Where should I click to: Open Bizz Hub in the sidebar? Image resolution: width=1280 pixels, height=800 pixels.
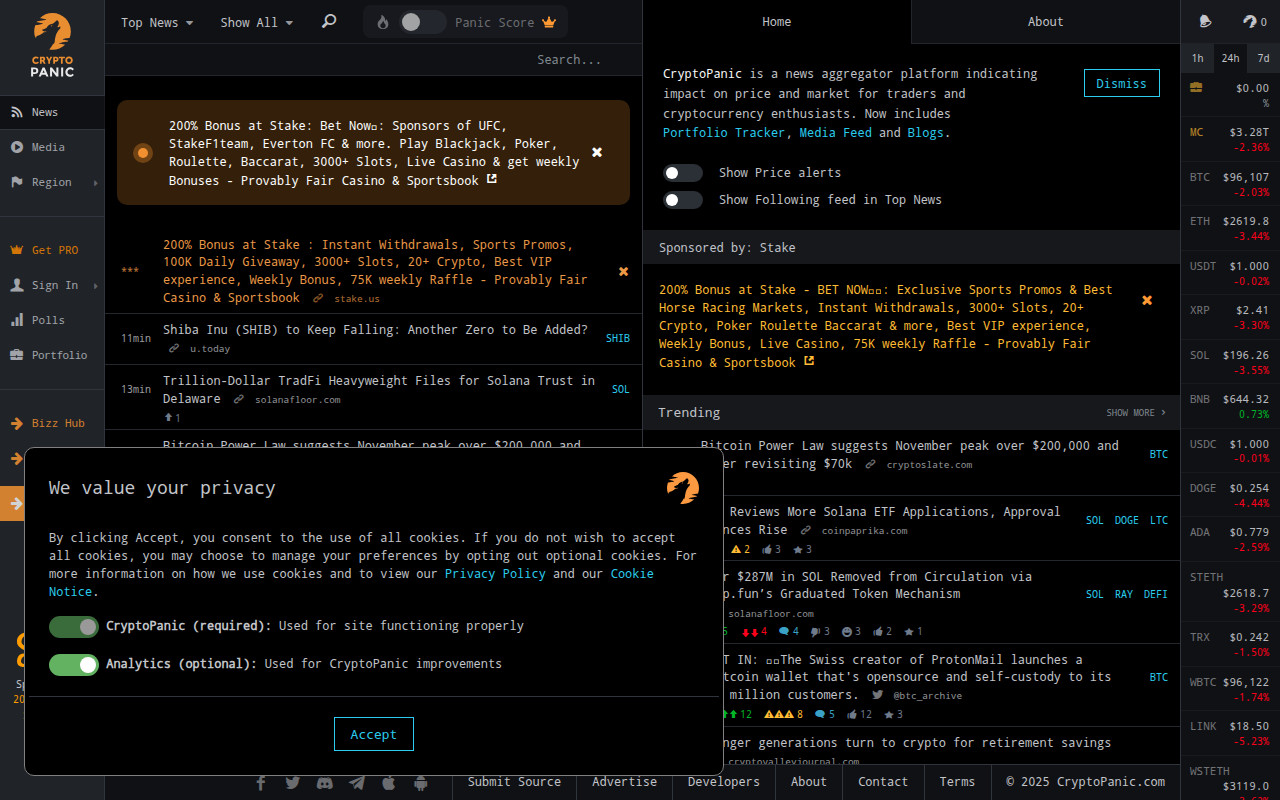tap(52, 423)
